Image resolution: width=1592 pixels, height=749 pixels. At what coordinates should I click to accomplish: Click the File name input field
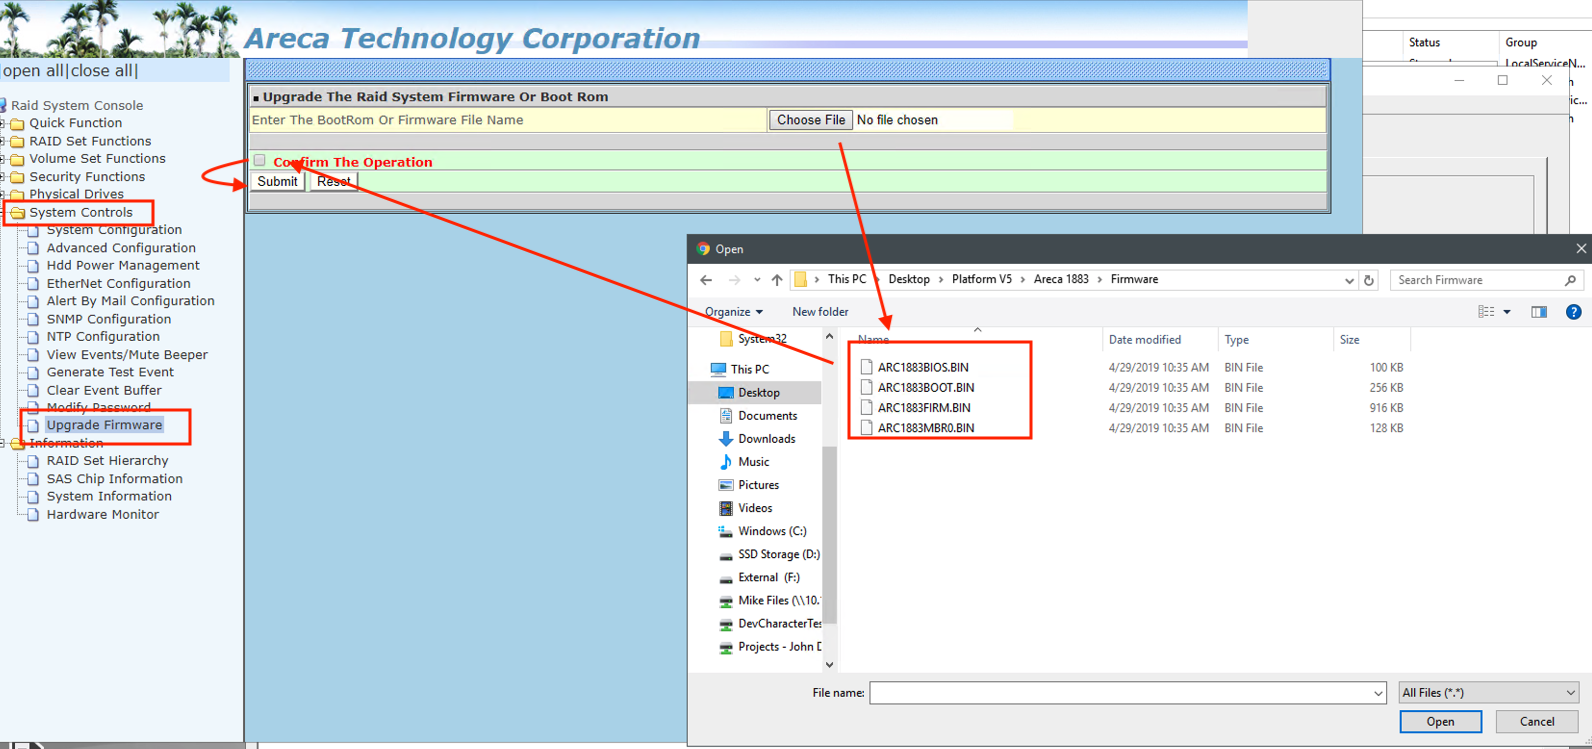[x=1121, y=693]
